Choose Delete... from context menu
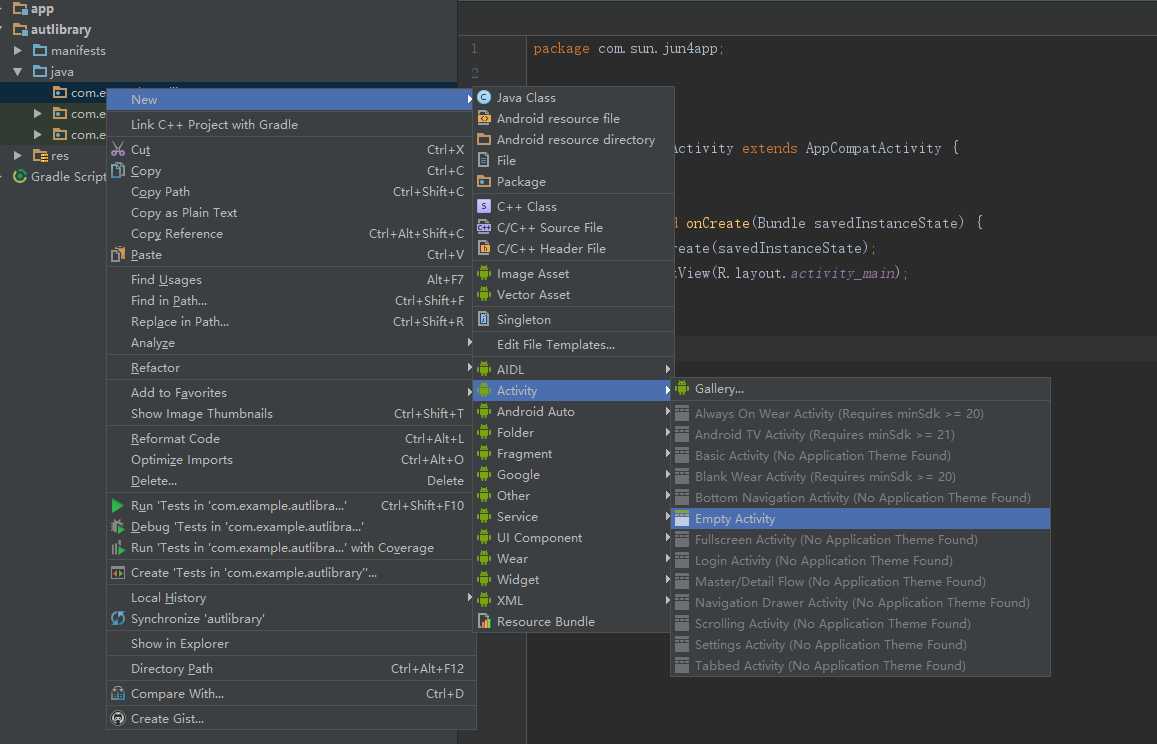This screenshot has width=1157, height=744. pyautogui.click(x=291, y=480)
